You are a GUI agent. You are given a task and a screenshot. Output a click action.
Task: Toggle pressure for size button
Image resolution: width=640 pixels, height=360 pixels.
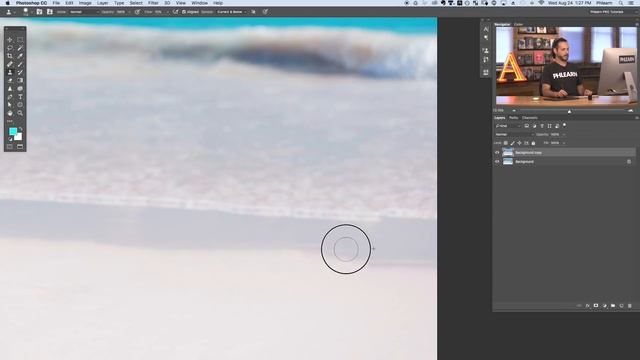click(265, 12)
